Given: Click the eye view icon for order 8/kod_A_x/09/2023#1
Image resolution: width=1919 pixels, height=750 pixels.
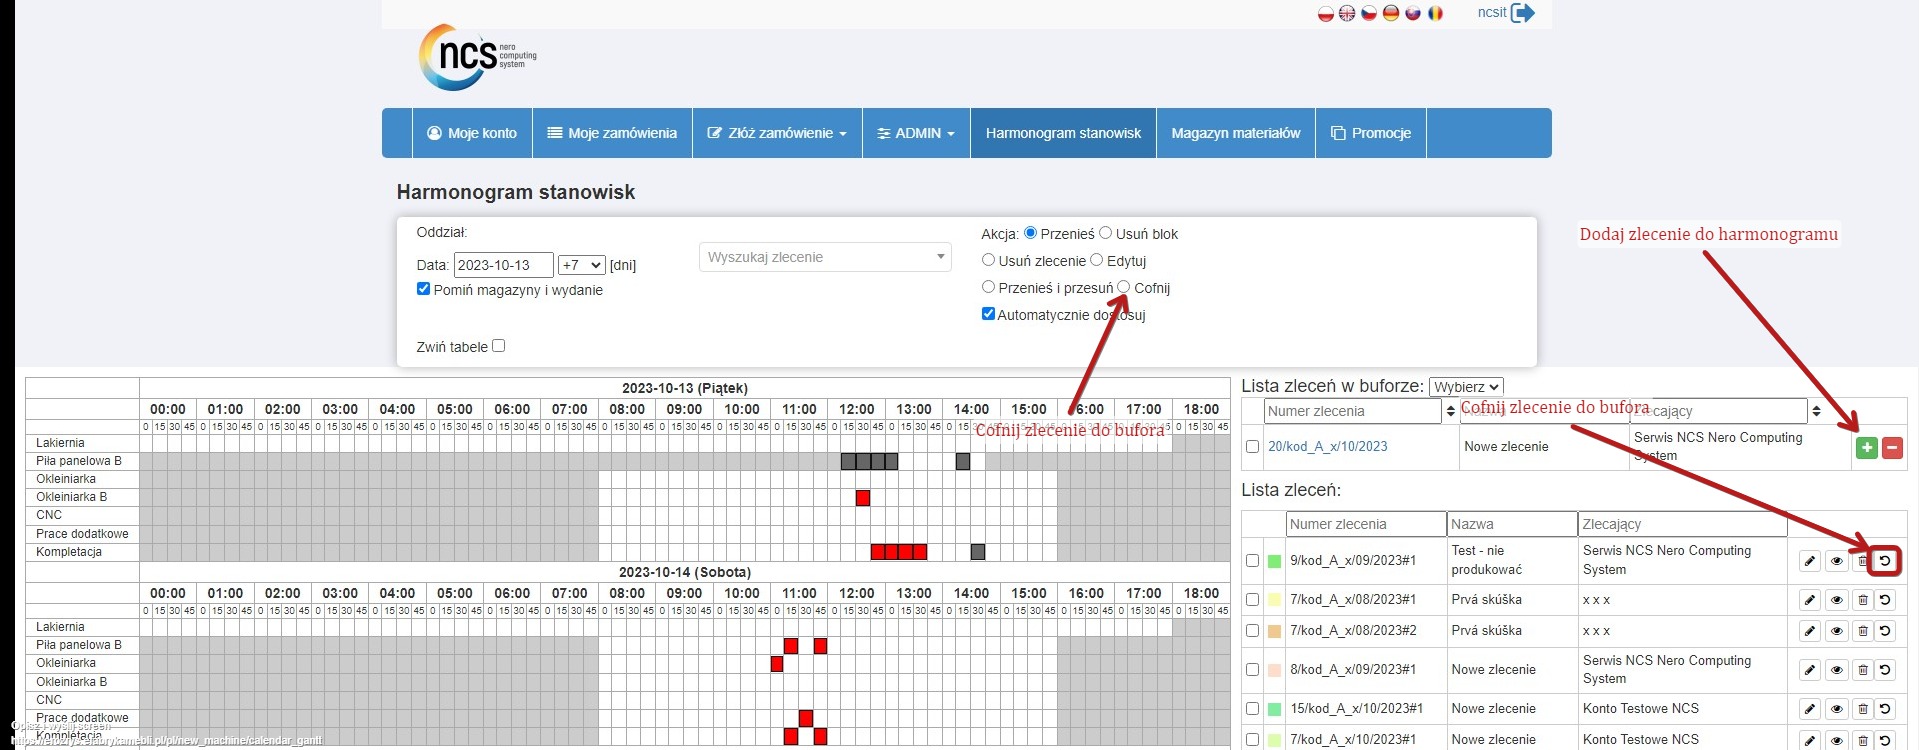Looking at the screenshot, I should coord(1837,670).
